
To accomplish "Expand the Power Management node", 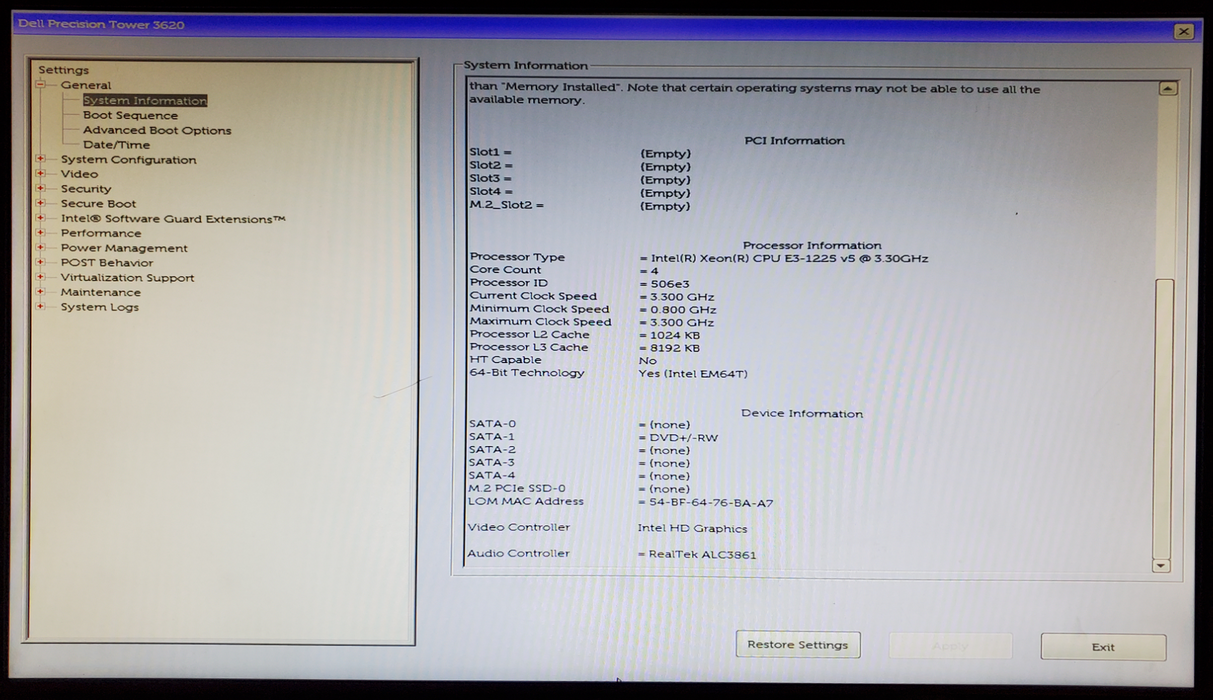I will click(x=41, y=248).
